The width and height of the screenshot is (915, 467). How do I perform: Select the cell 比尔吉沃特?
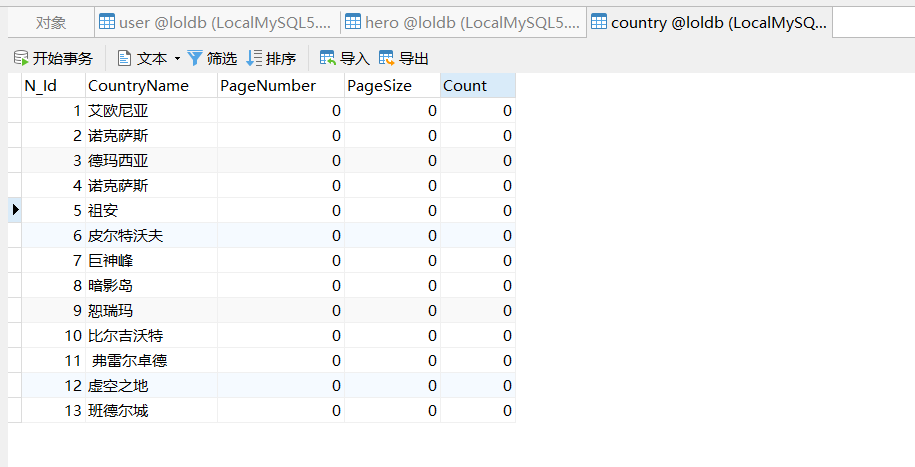point(152,336)
